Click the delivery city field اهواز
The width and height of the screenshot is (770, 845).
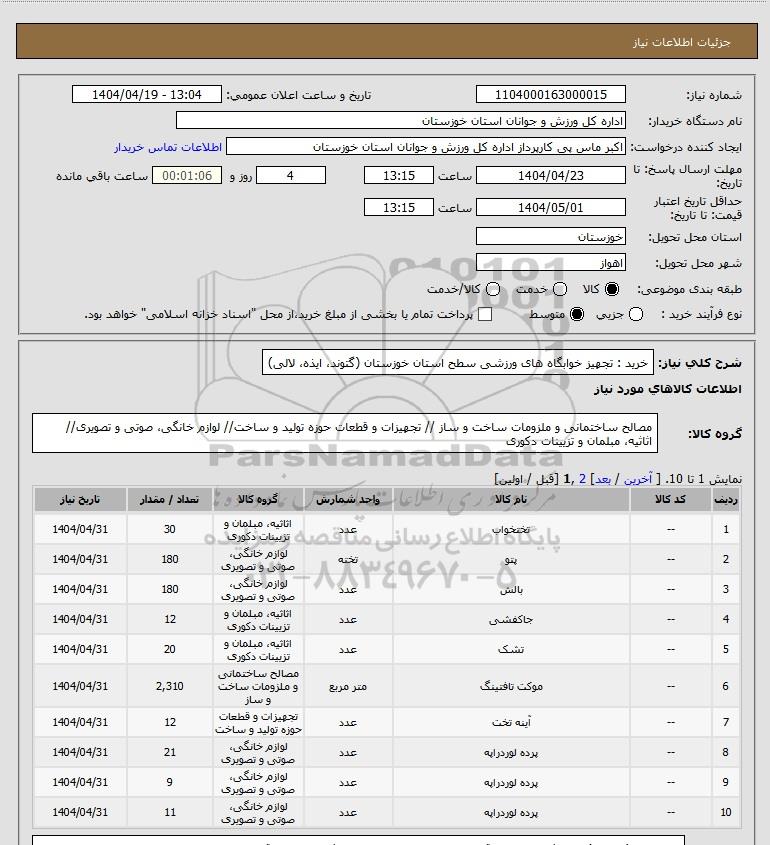pyautogui.click(x=551, y=262)
